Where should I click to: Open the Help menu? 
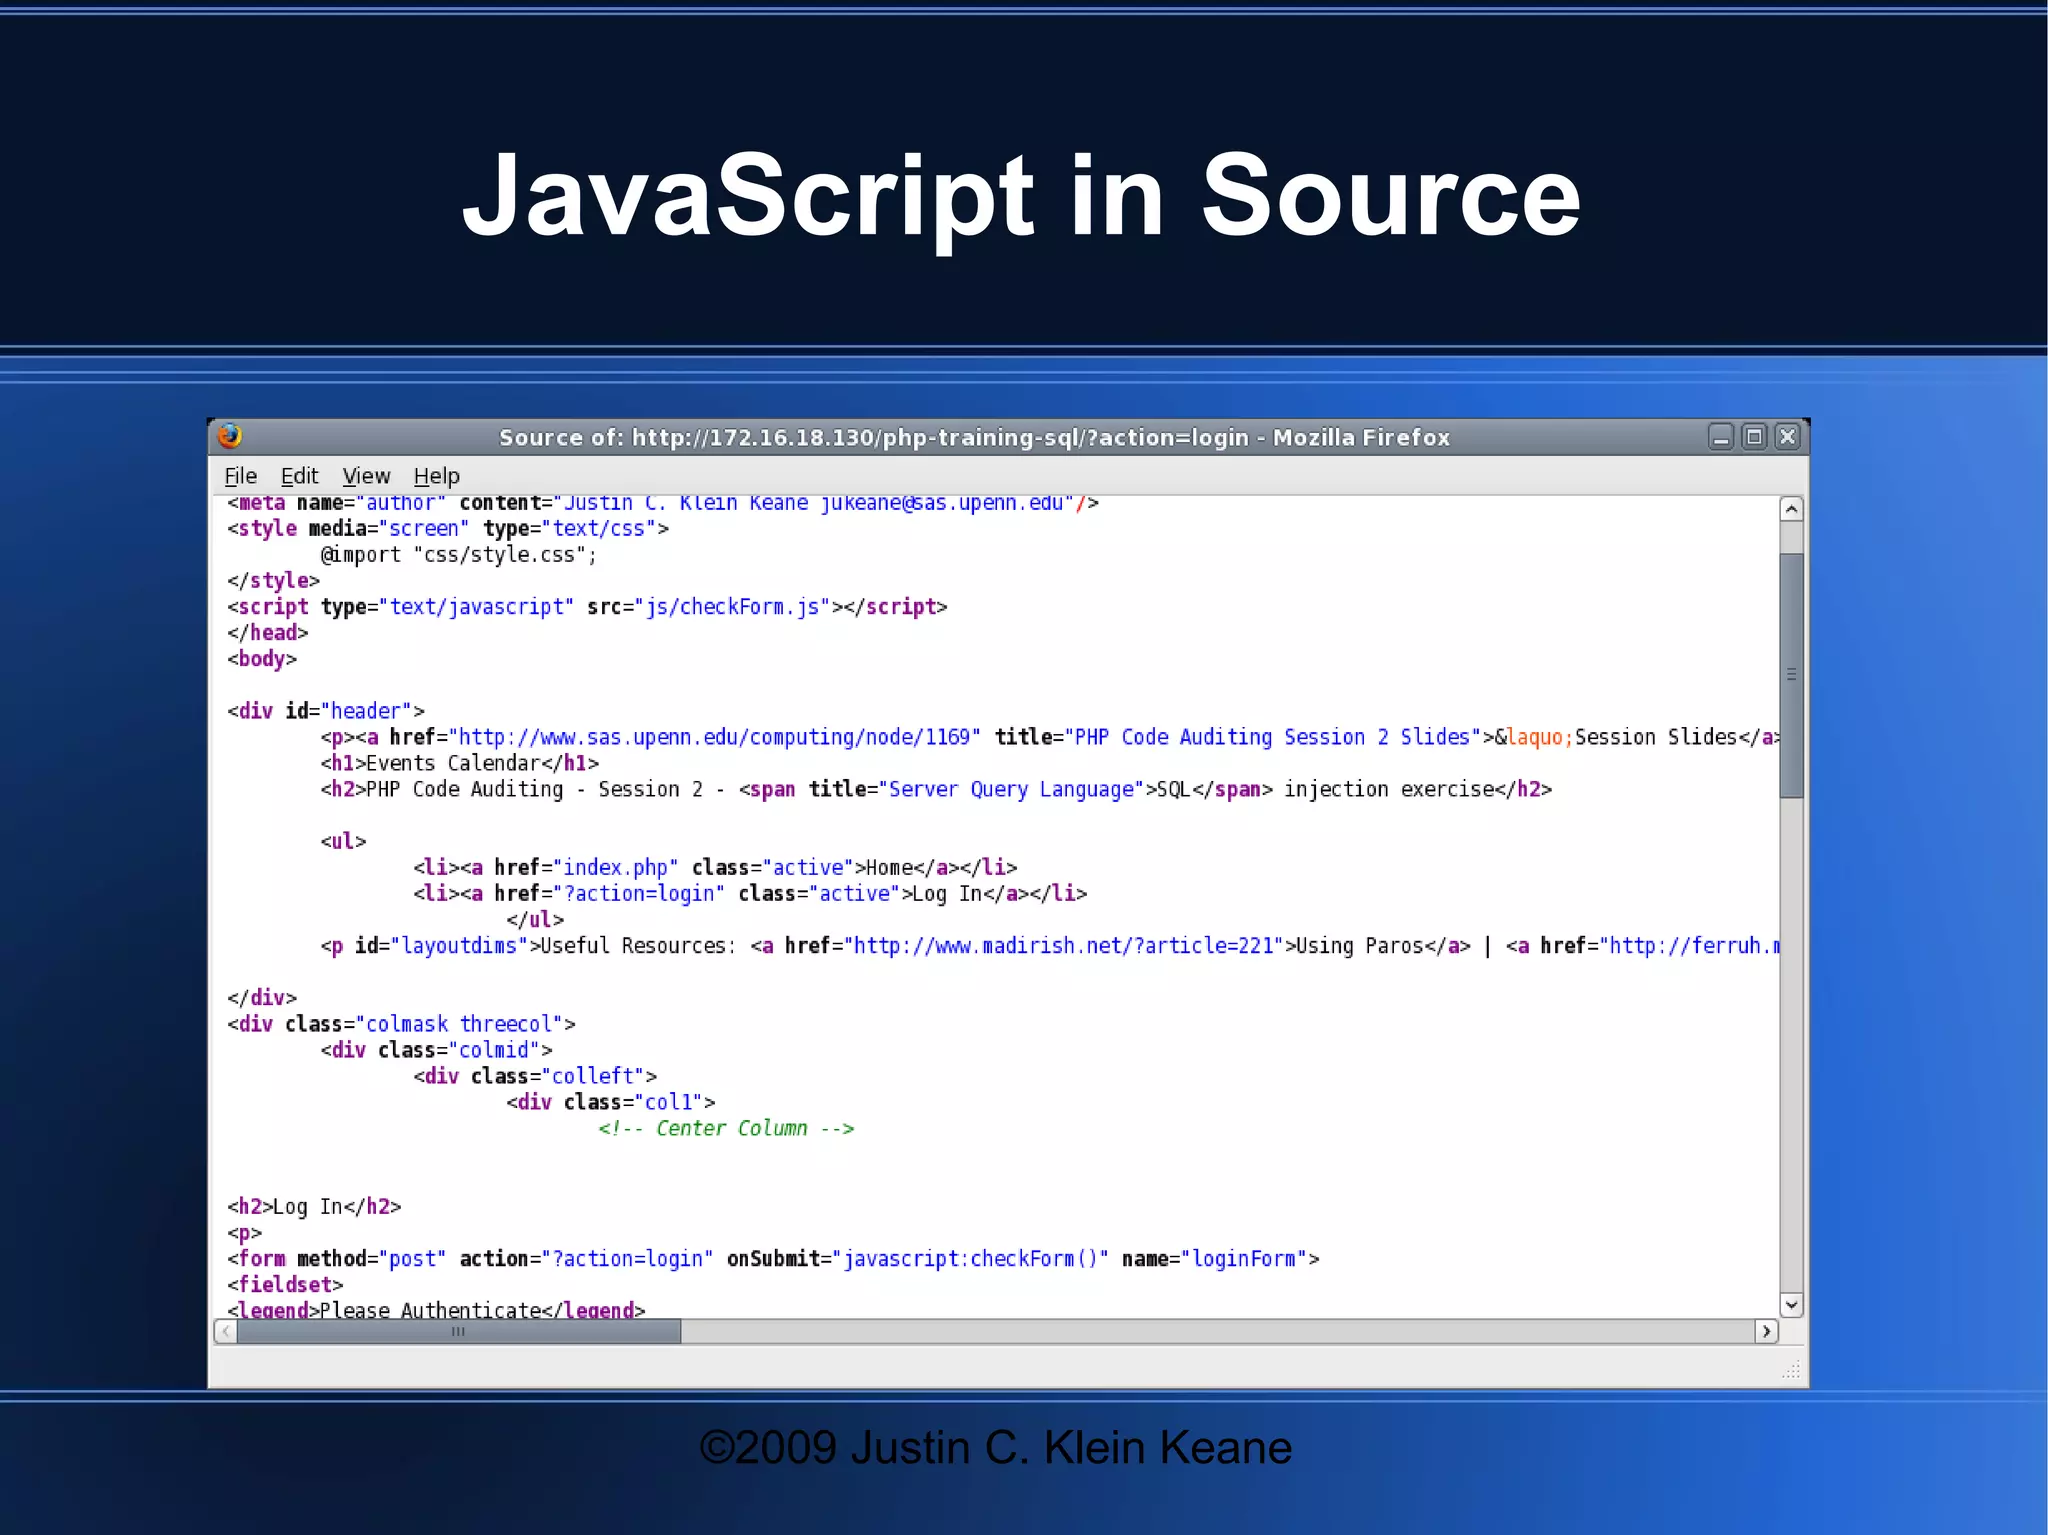[x=436, y=476]
